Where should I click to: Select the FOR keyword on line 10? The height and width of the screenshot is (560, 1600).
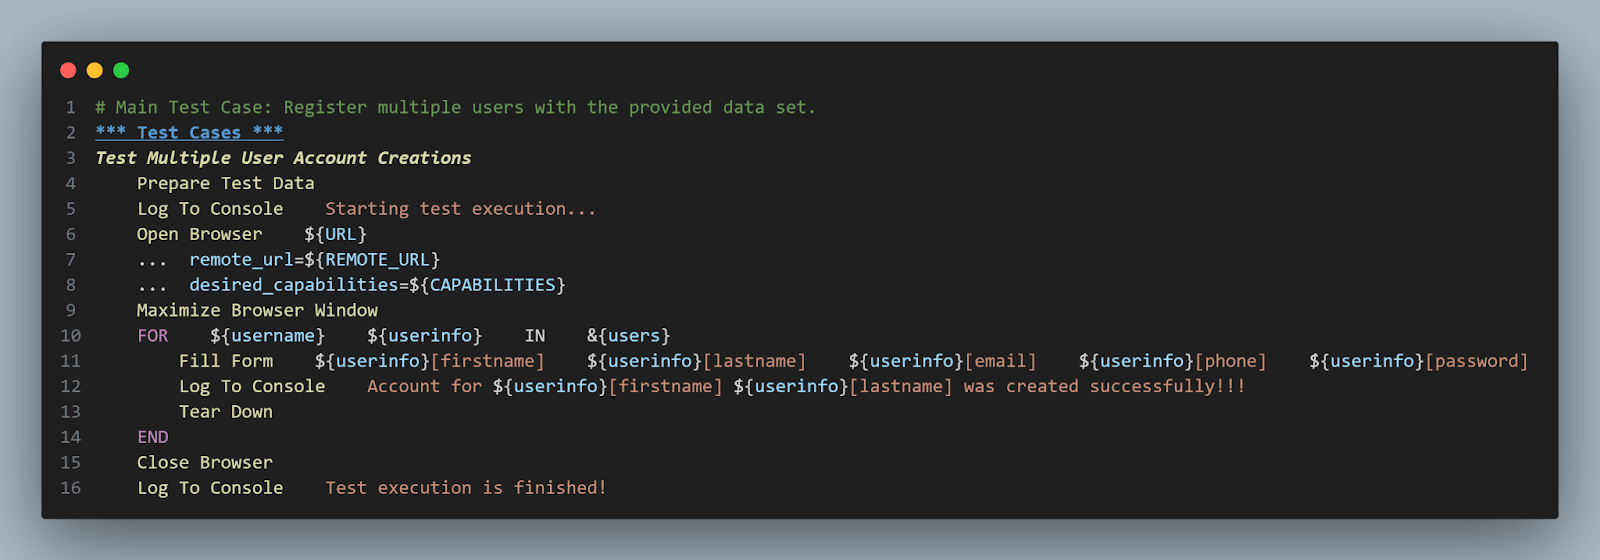tap(153, 336)
